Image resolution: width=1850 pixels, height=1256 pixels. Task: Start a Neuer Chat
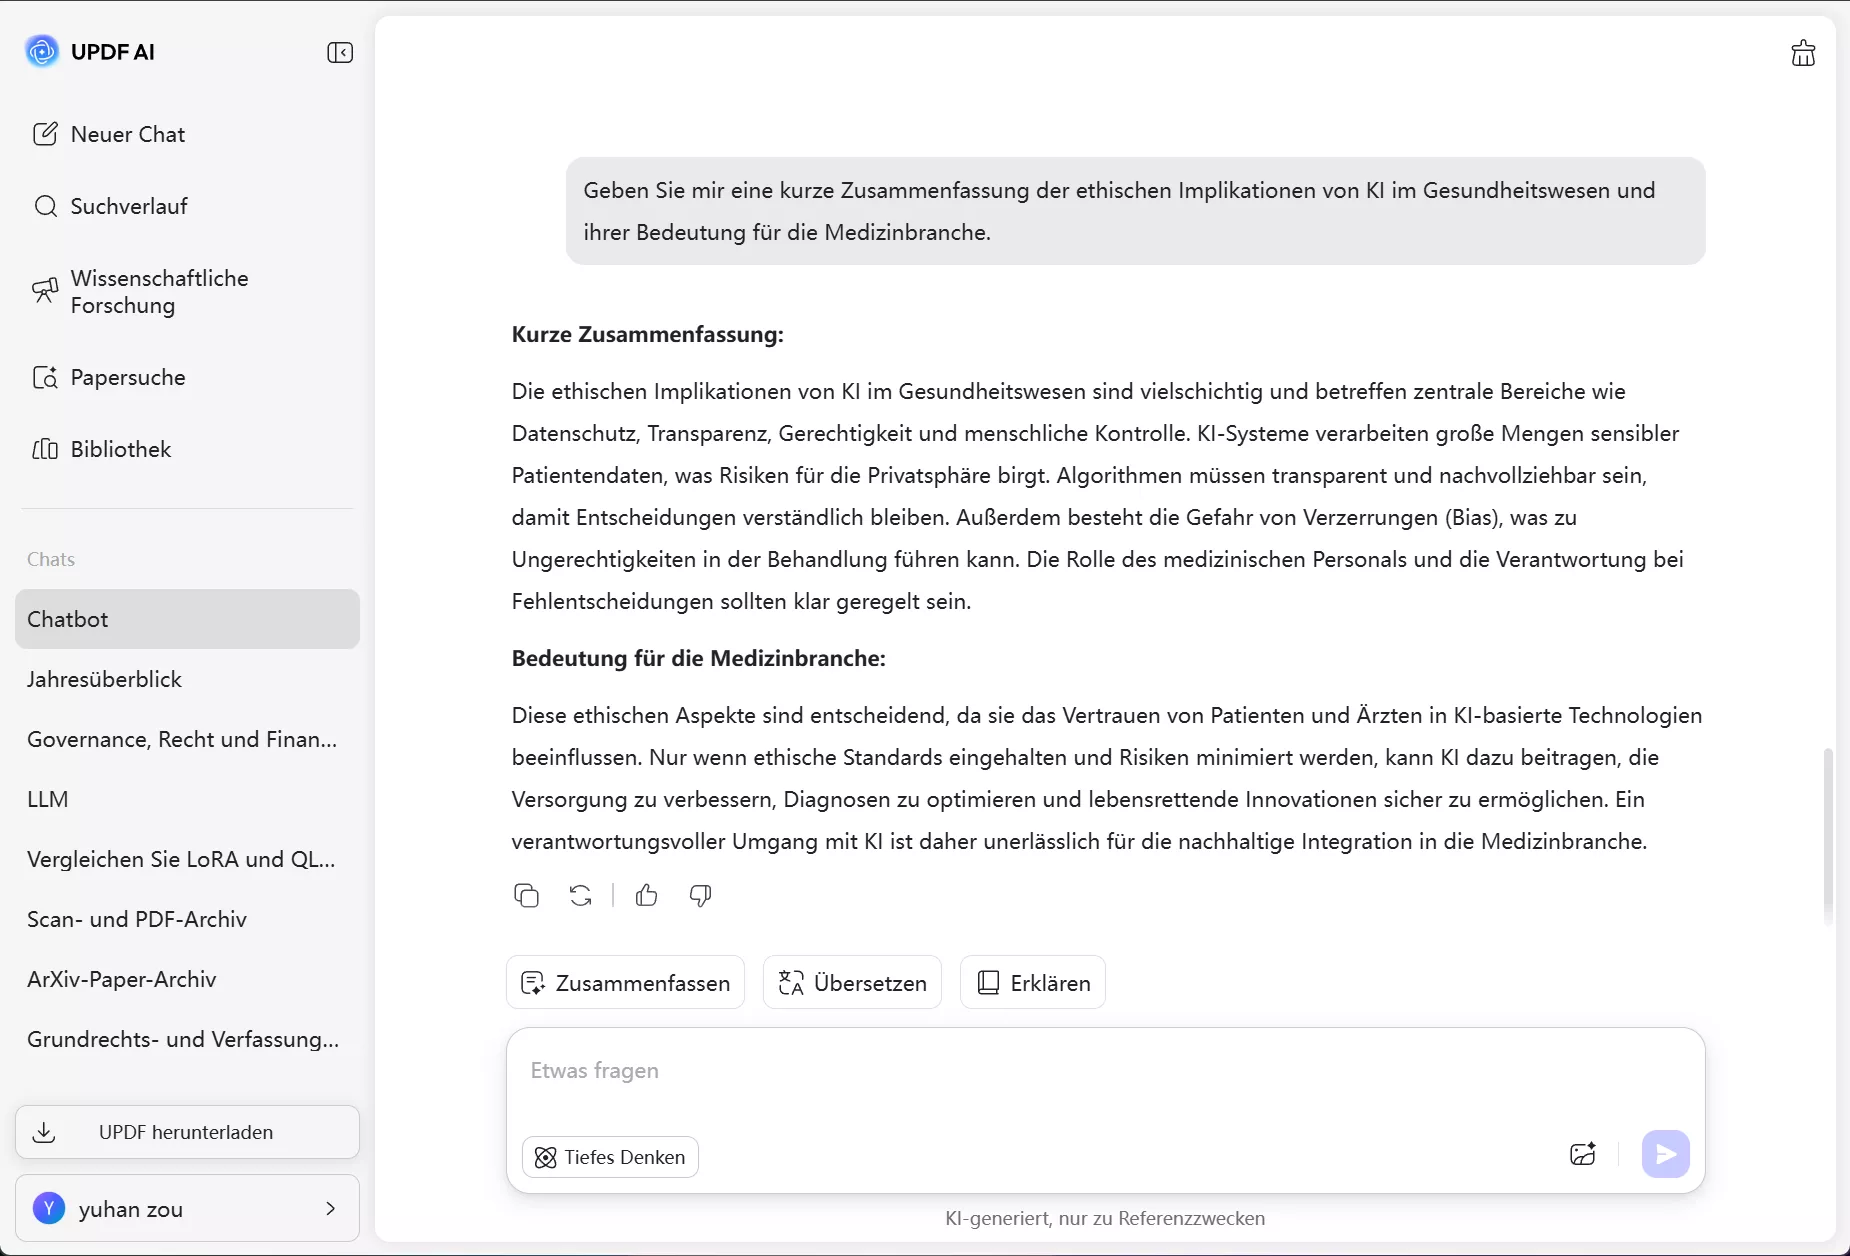127,133
